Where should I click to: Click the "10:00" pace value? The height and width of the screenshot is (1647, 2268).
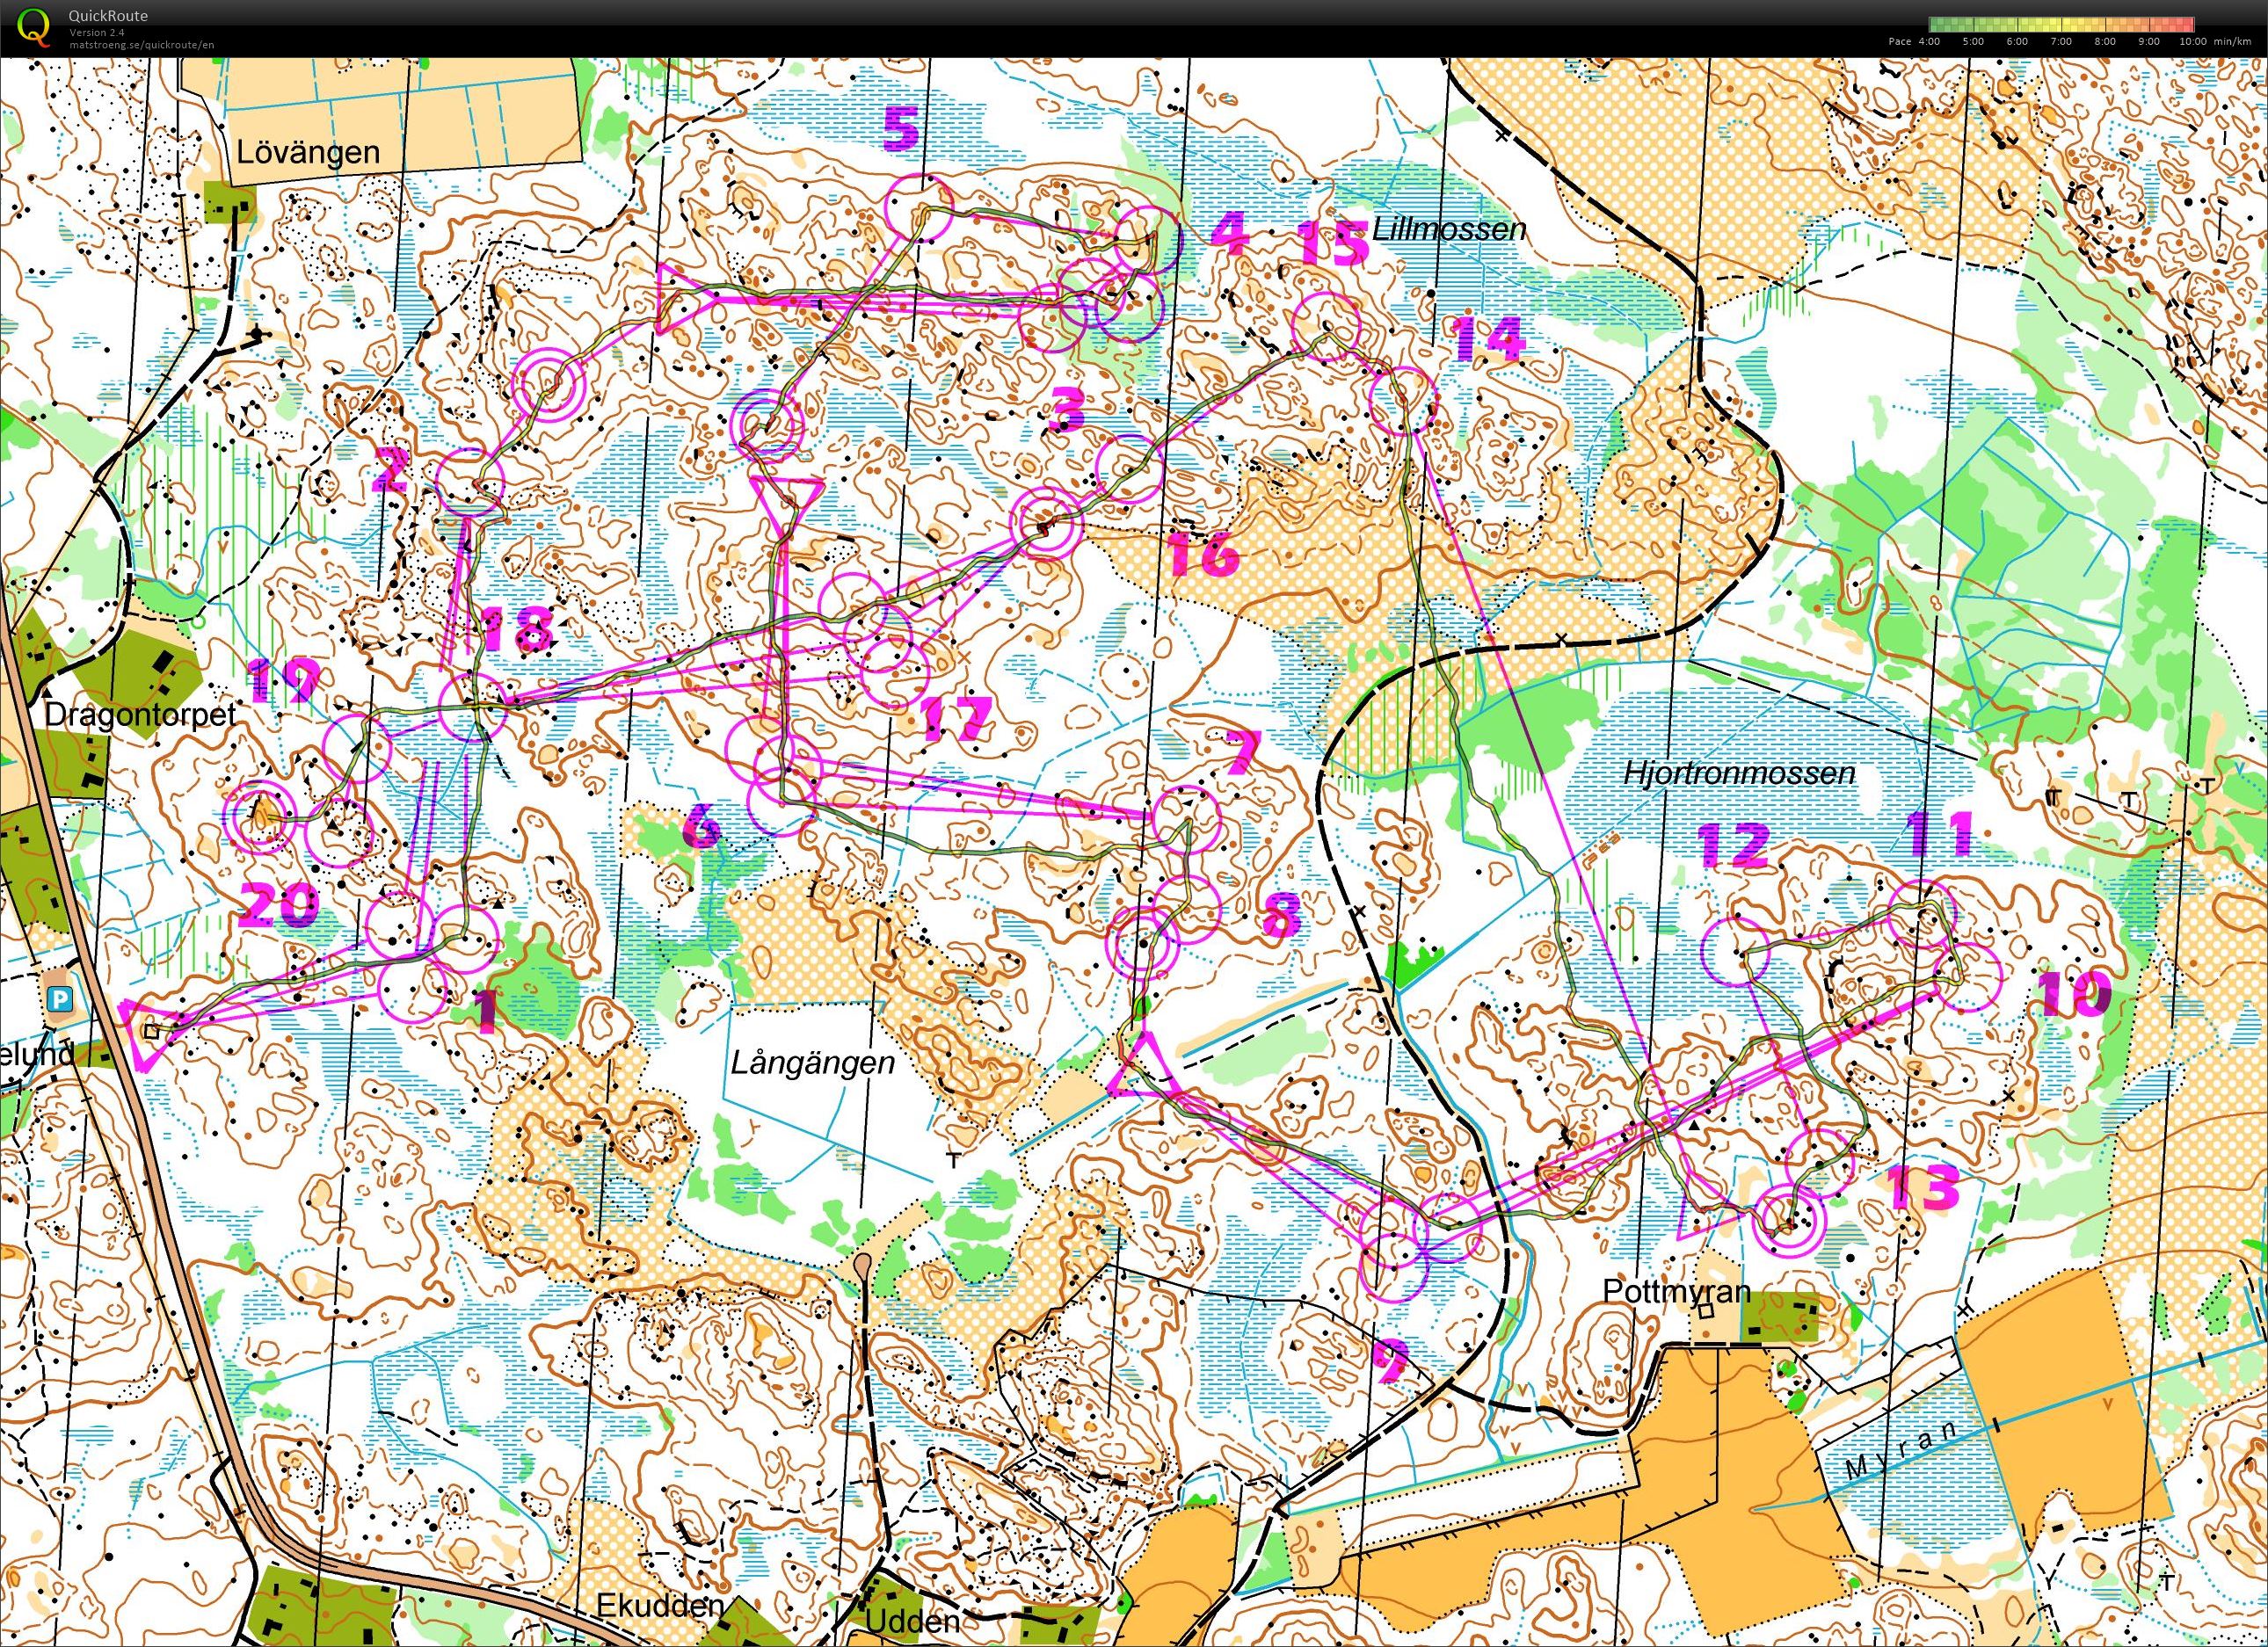click(2192, 42)
